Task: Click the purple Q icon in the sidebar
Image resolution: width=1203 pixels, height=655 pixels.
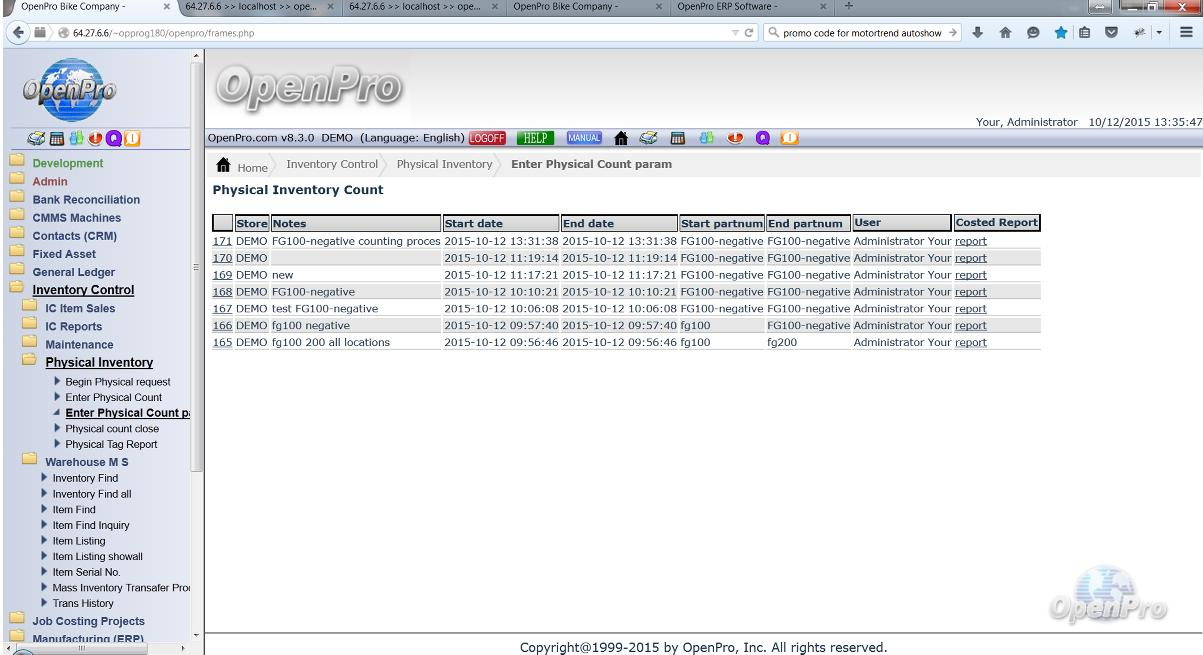Action: point(113,138)
